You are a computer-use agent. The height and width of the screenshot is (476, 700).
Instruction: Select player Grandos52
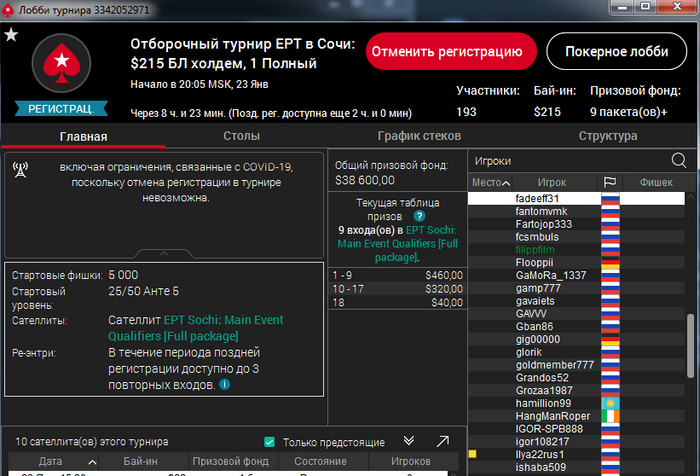(x=576, y=378)
